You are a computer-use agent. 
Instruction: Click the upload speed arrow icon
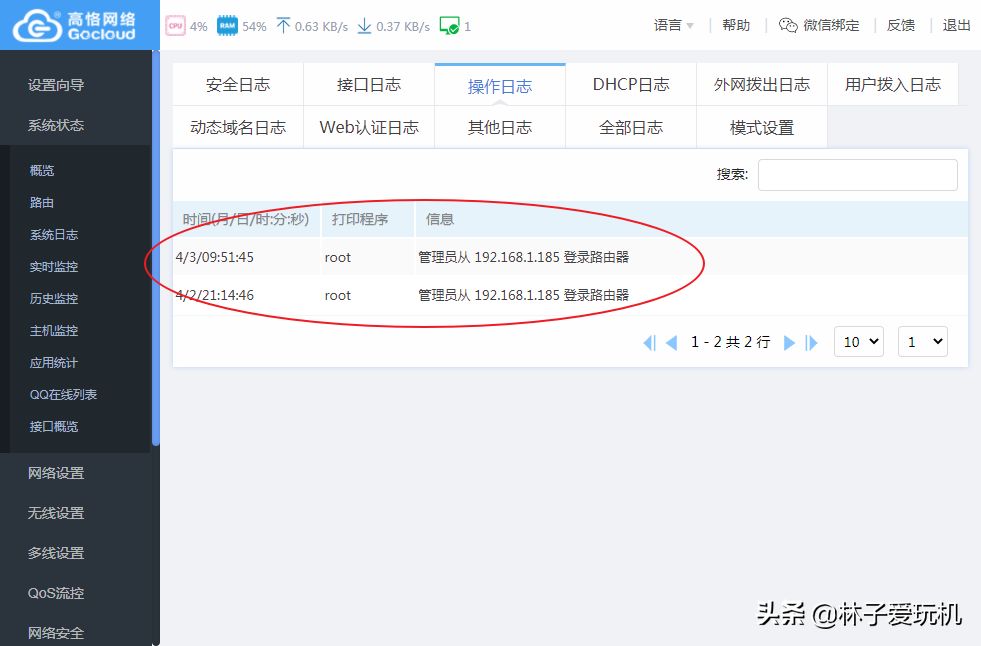(283, 26)
